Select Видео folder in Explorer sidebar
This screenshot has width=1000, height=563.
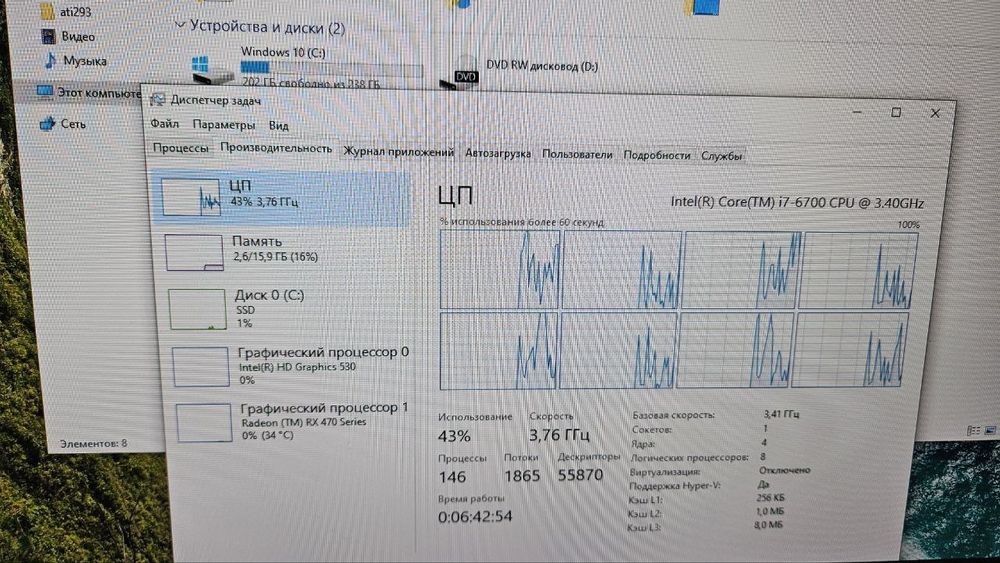(68, 36)
